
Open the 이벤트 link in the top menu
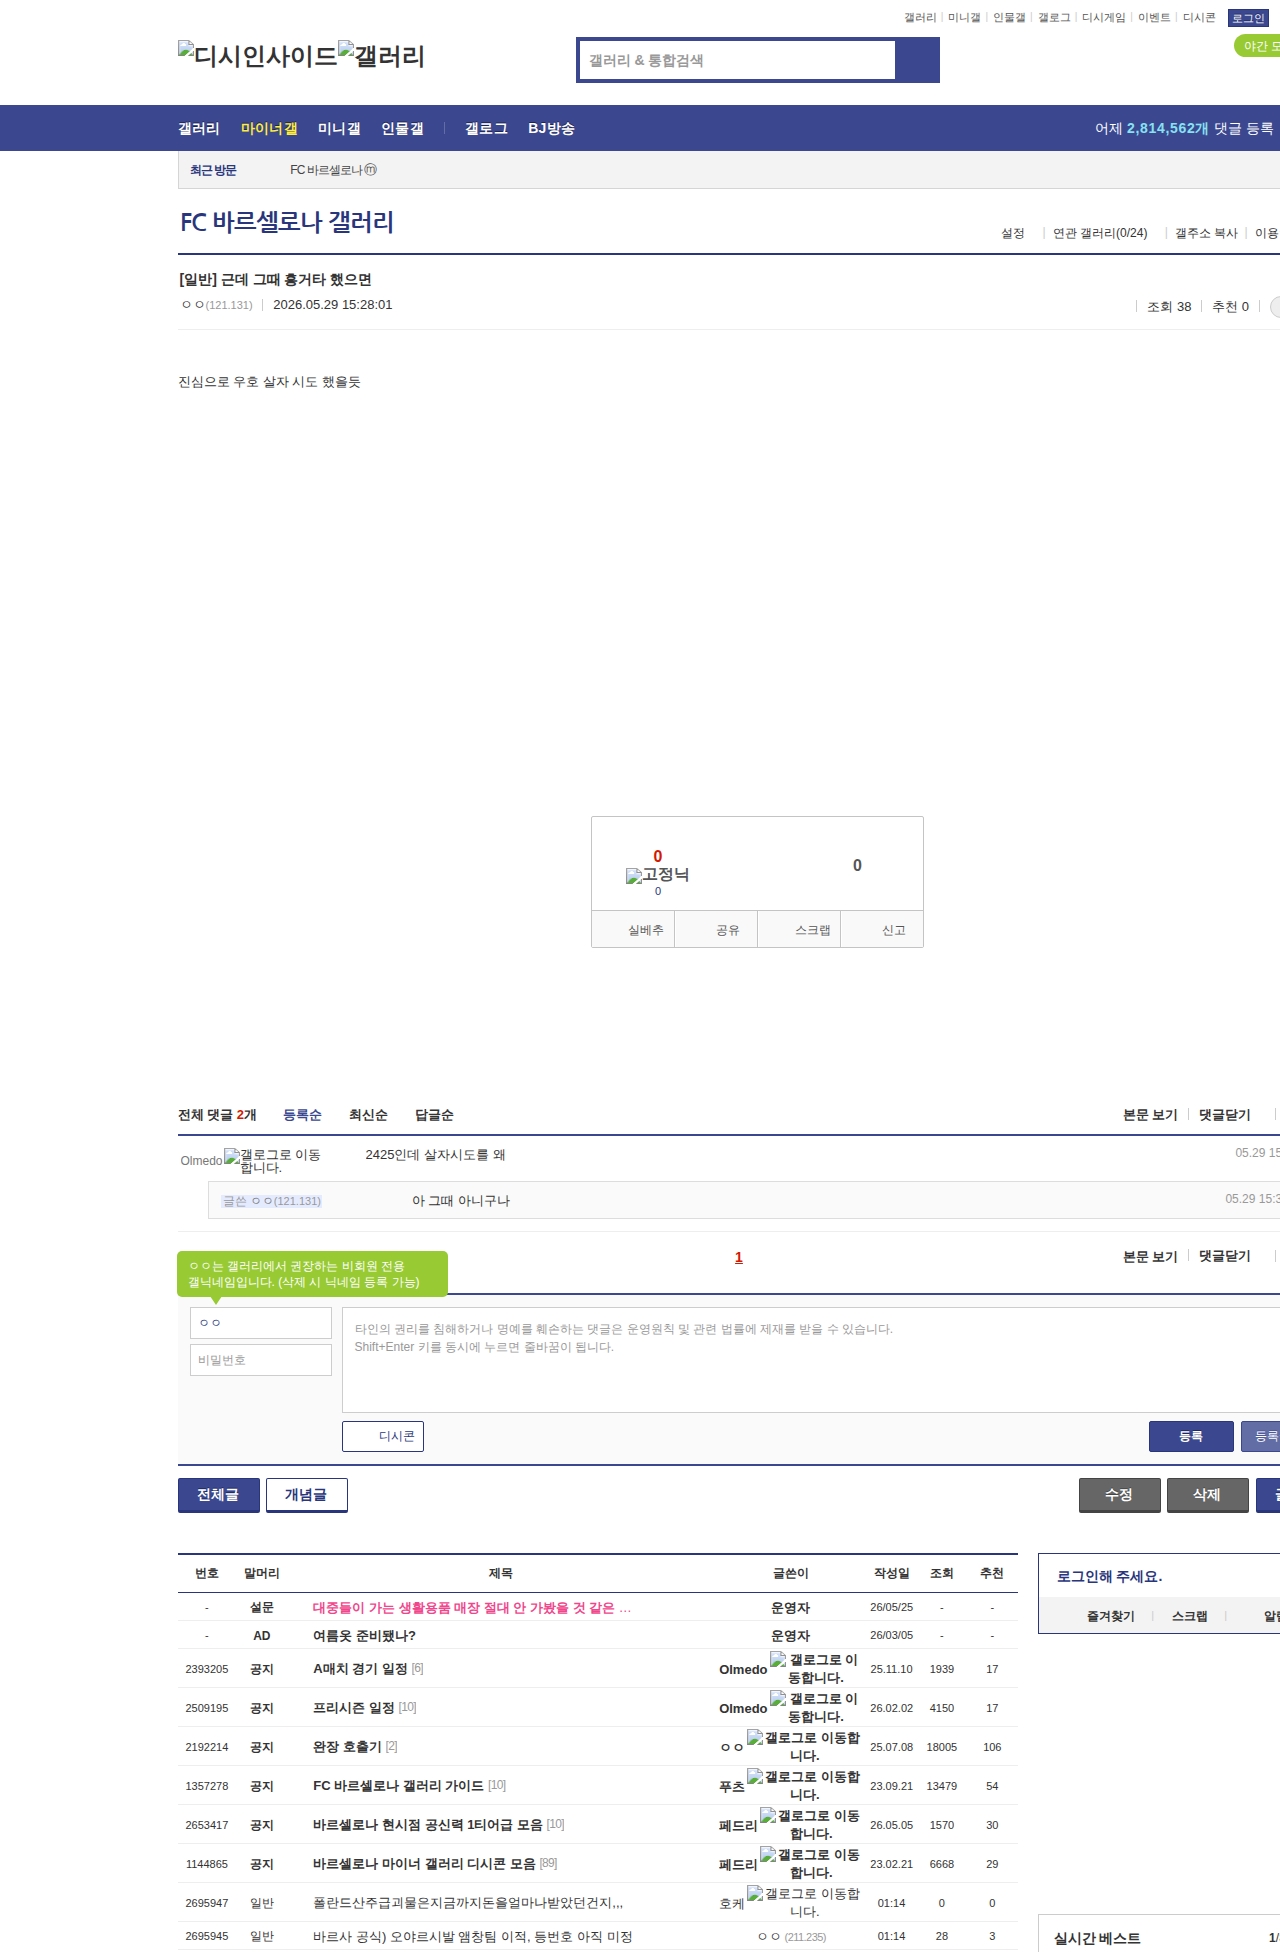tap(1154, 18)
